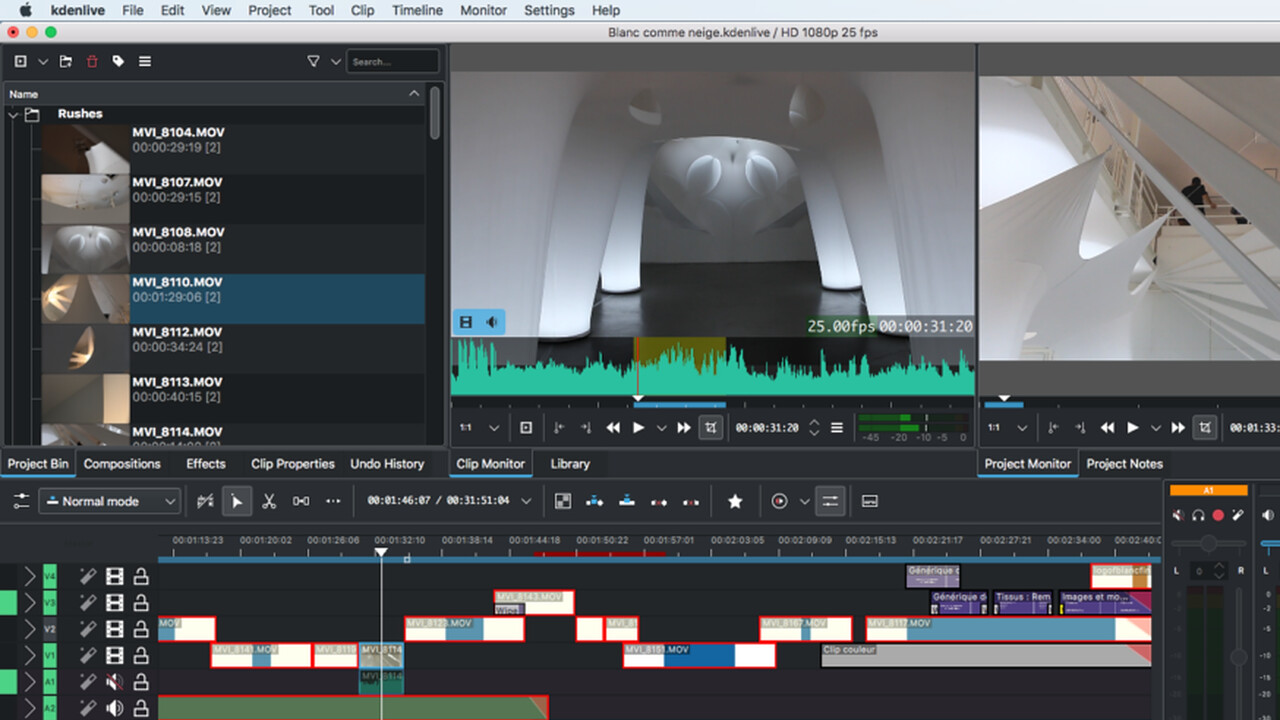Switch to the Clip Properties tab

[x=292, y=464]
